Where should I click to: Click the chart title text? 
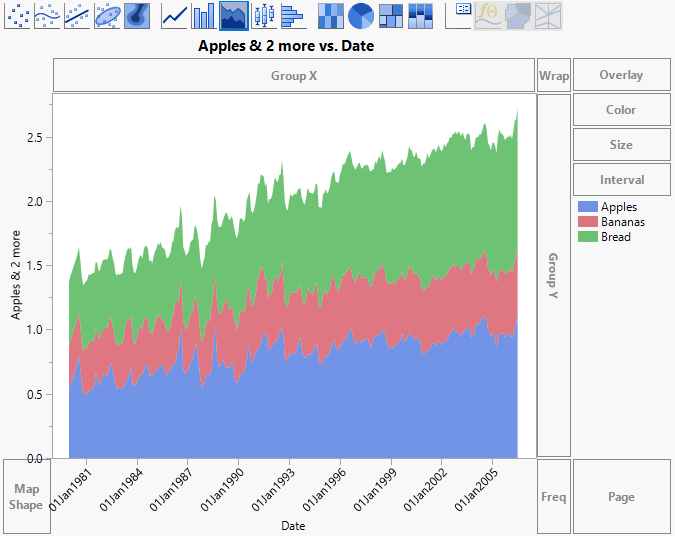[285, 45]
